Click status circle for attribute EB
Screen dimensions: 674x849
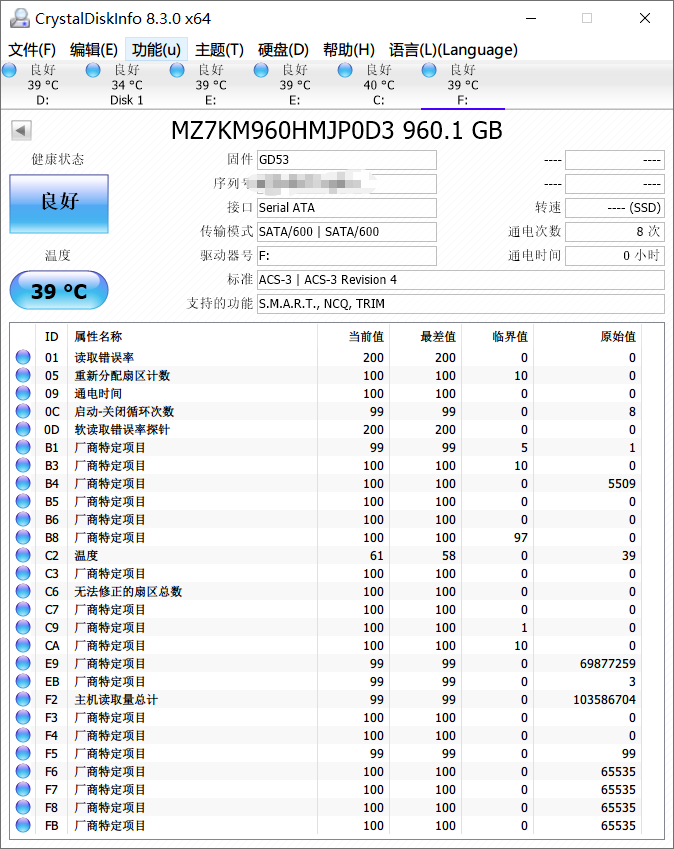point(23,681)
